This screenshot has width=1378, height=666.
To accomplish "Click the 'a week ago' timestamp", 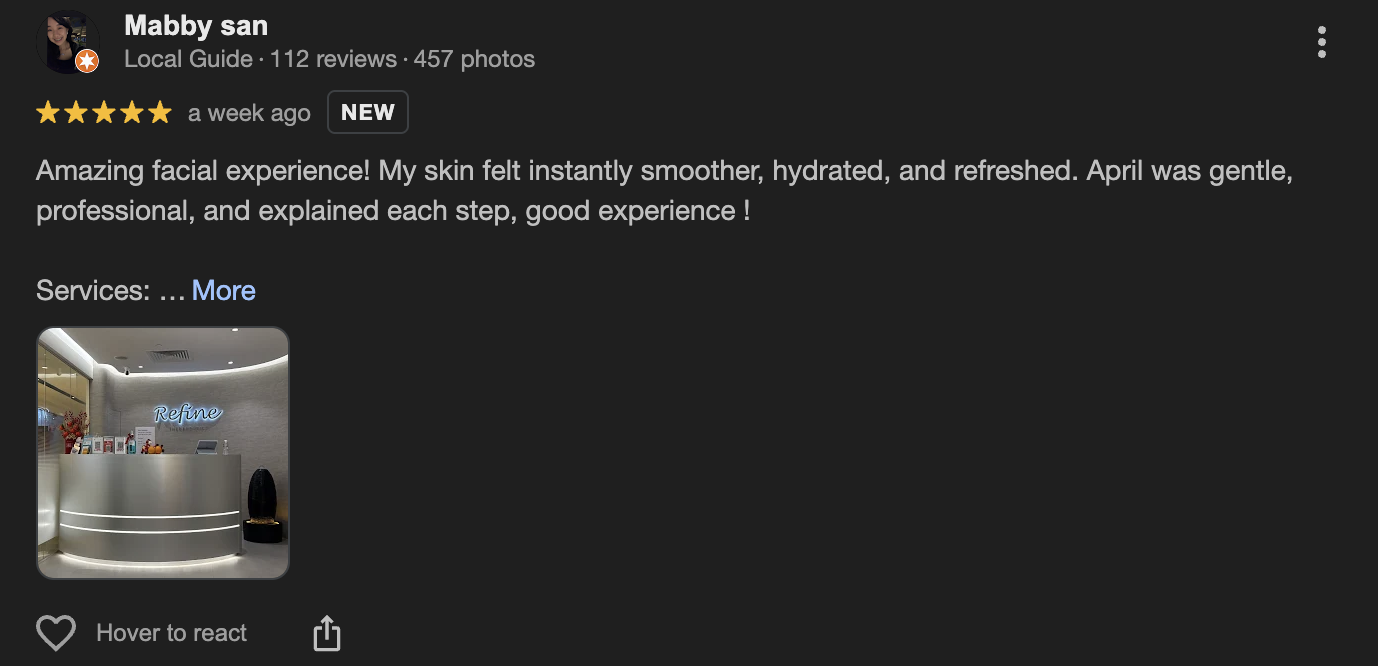I will 249,113.
